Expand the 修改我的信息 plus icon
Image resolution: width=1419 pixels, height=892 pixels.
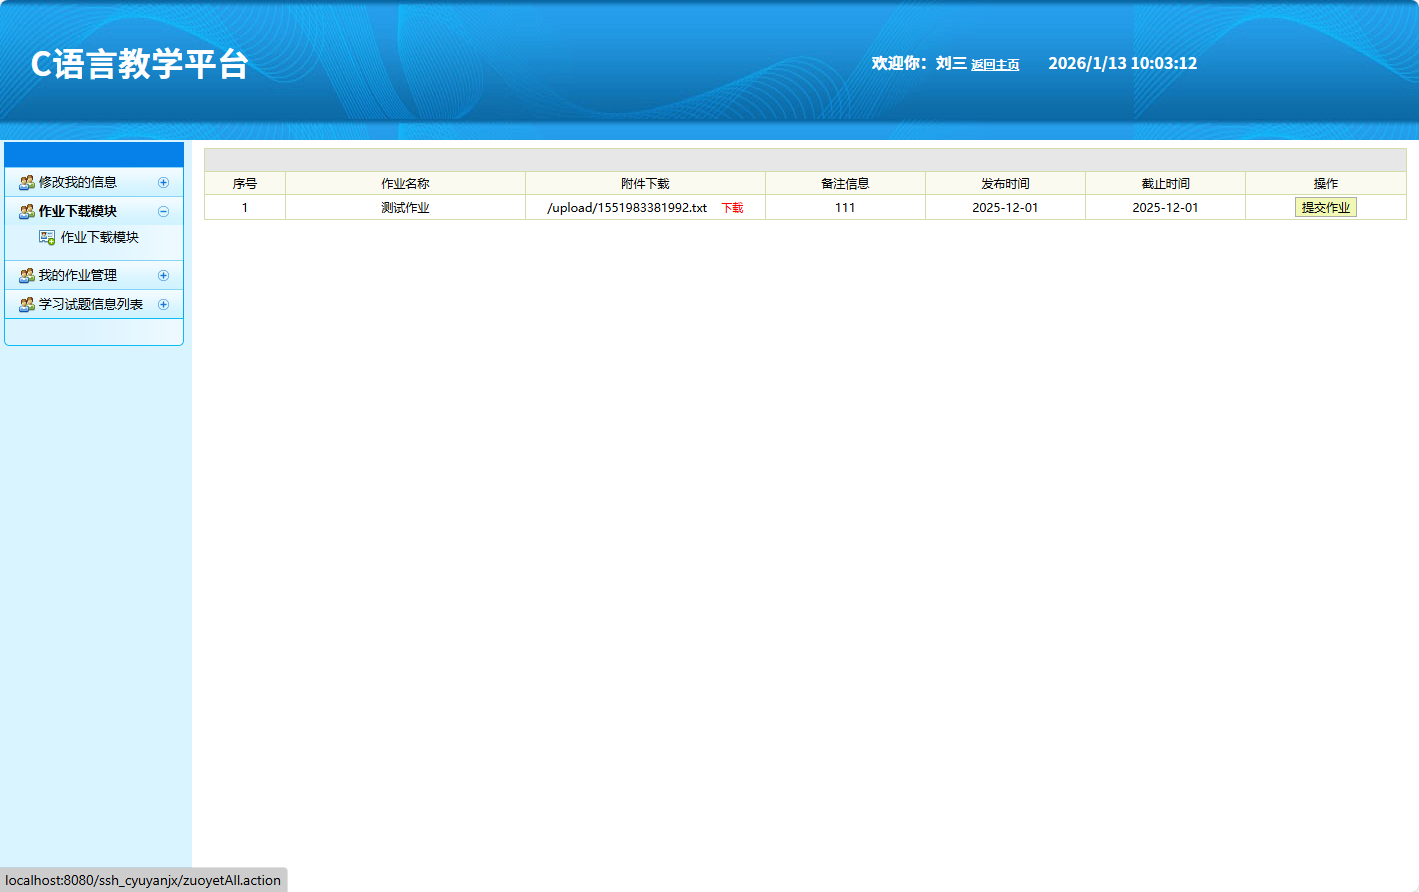click(x=163, y=182)
